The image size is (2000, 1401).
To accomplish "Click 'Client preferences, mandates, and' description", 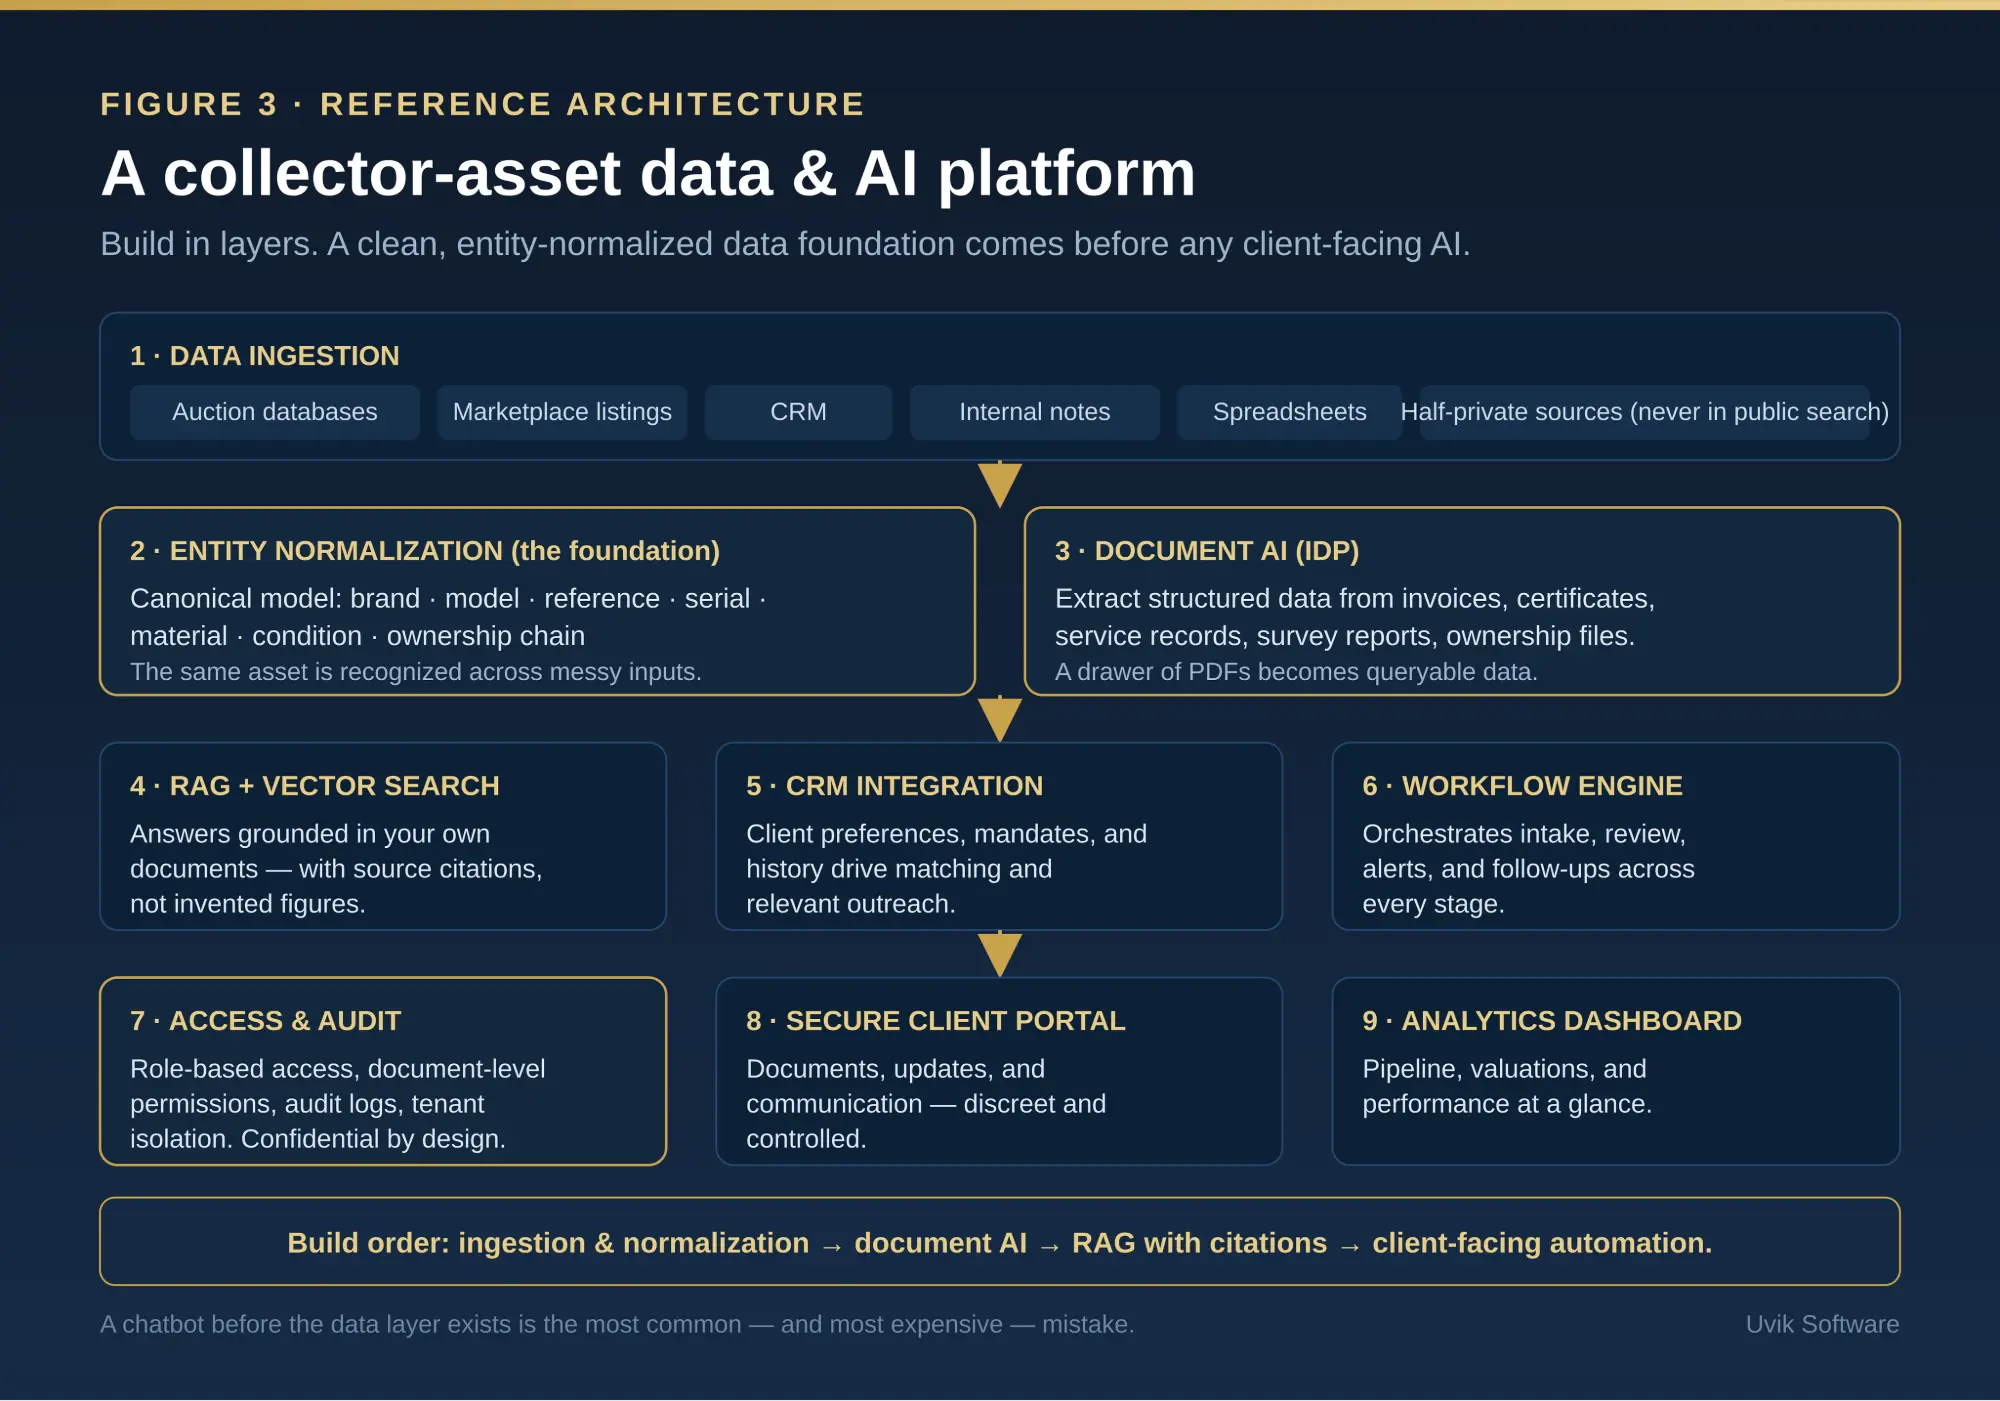I will pyautogui.click(x=946, y=869).
